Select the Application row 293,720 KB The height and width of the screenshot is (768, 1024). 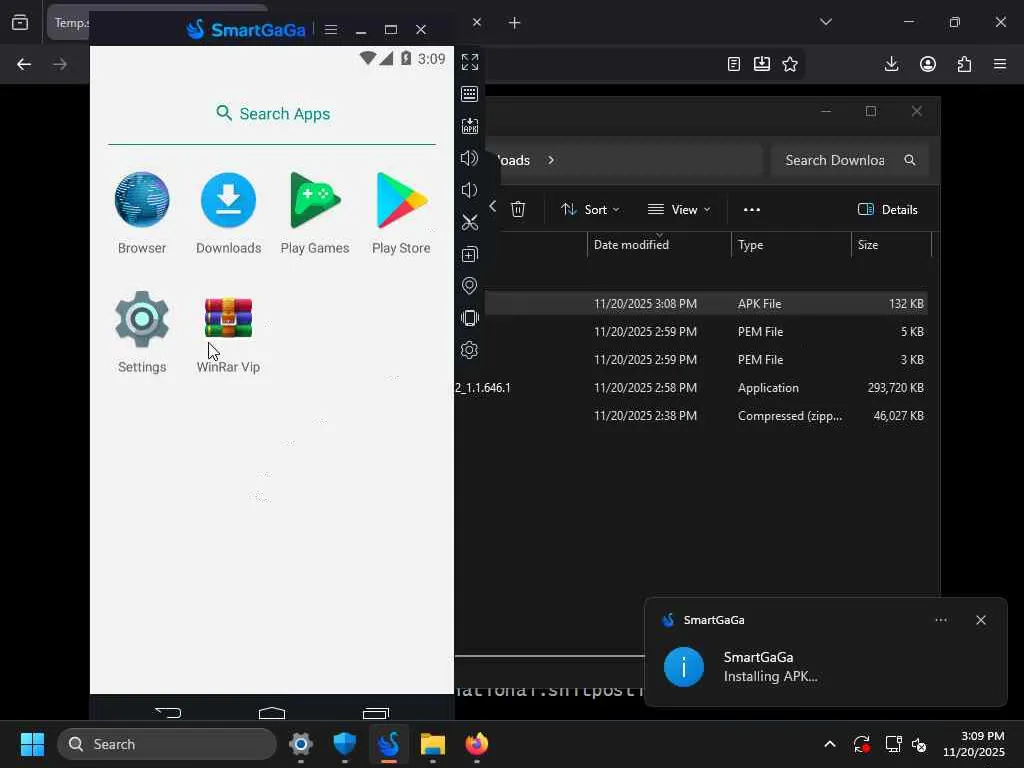[x=691, y=388]
